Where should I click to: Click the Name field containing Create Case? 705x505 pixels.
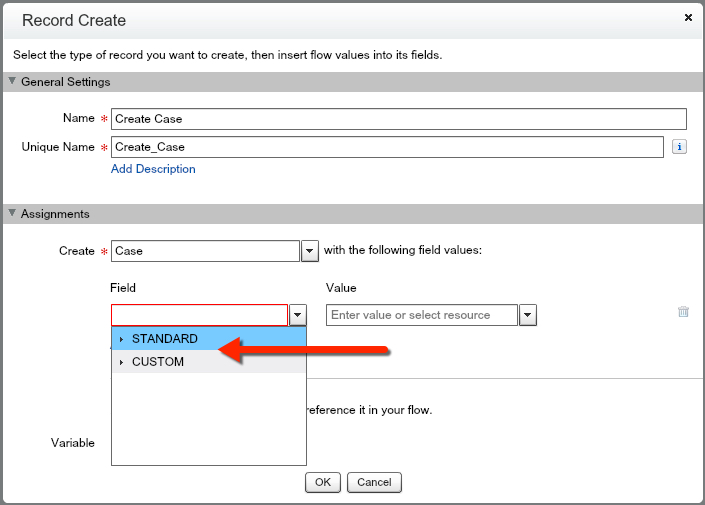coord(398,119)
